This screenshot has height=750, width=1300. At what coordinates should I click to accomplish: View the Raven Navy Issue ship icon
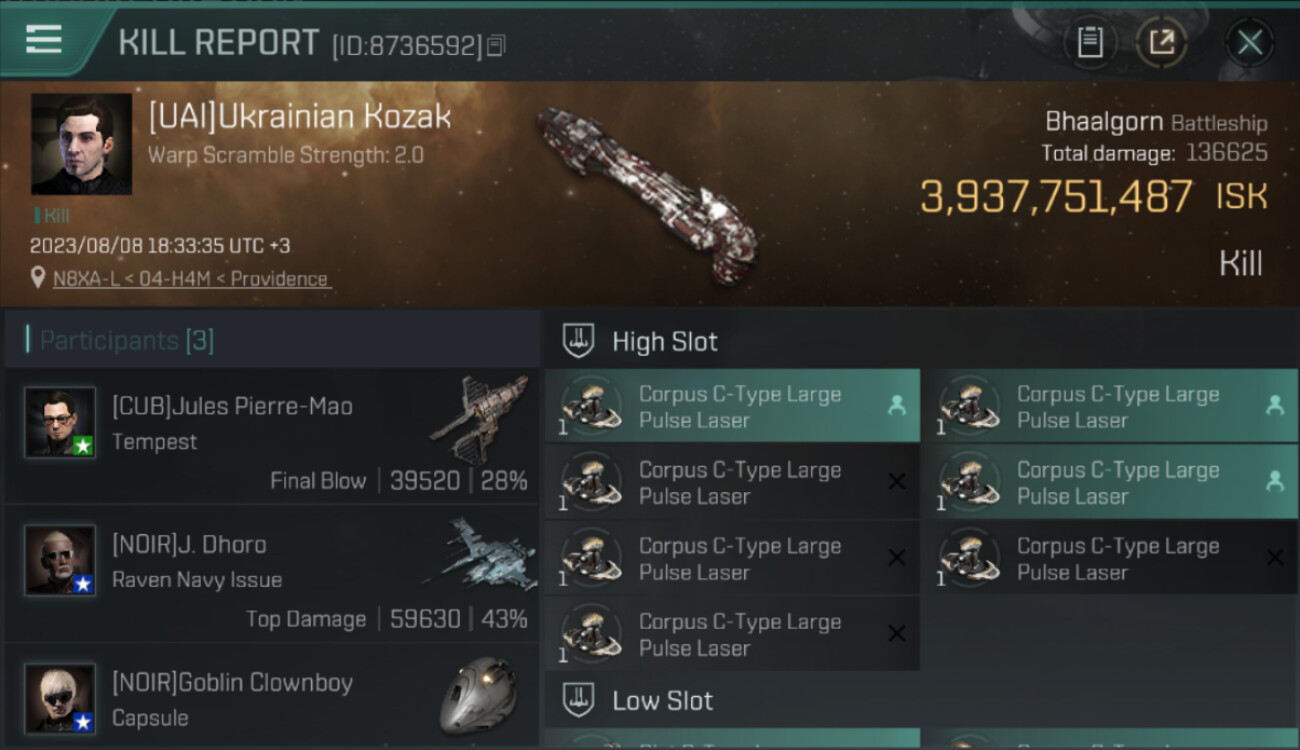[480, 553]
